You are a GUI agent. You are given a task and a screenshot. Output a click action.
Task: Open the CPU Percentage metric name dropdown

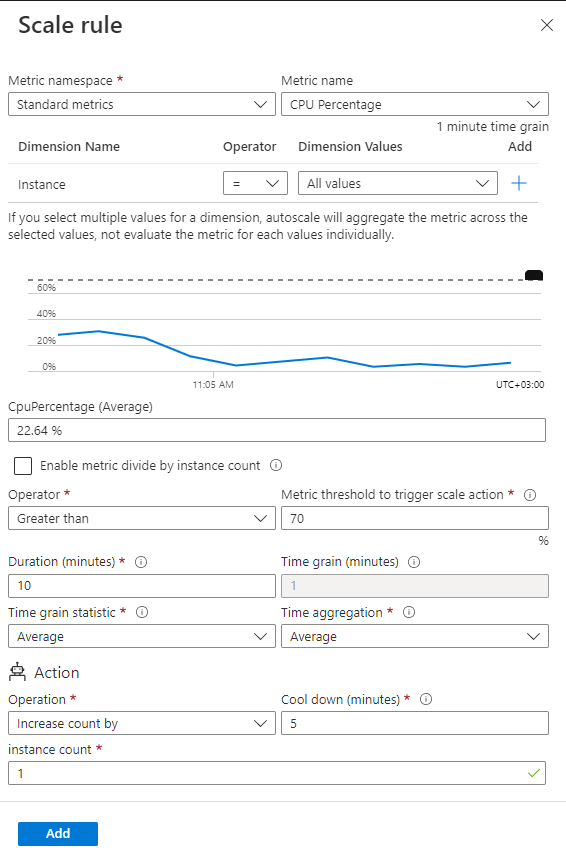pos(415,104)
